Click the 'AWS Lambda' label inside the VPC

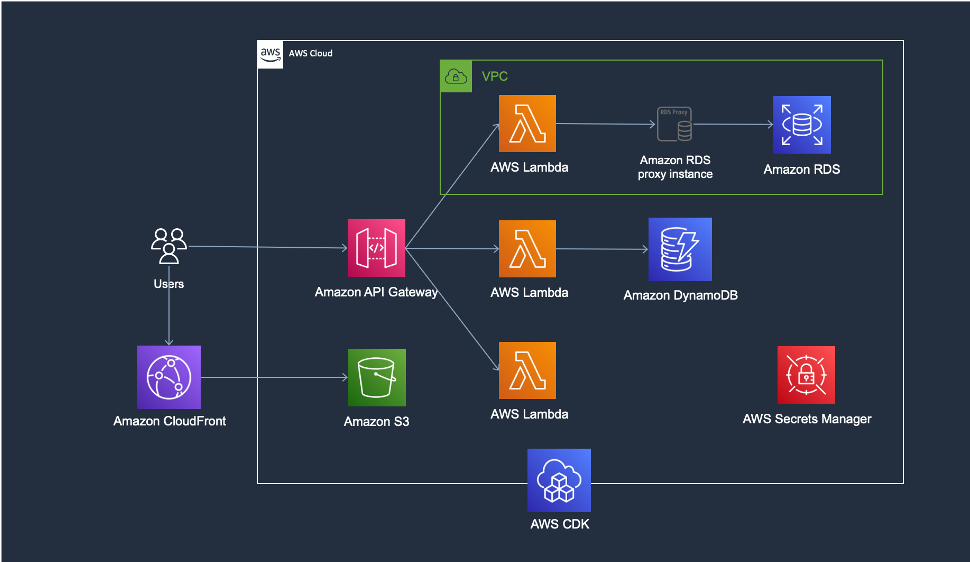pyautogui.click(x=529, y=167)
